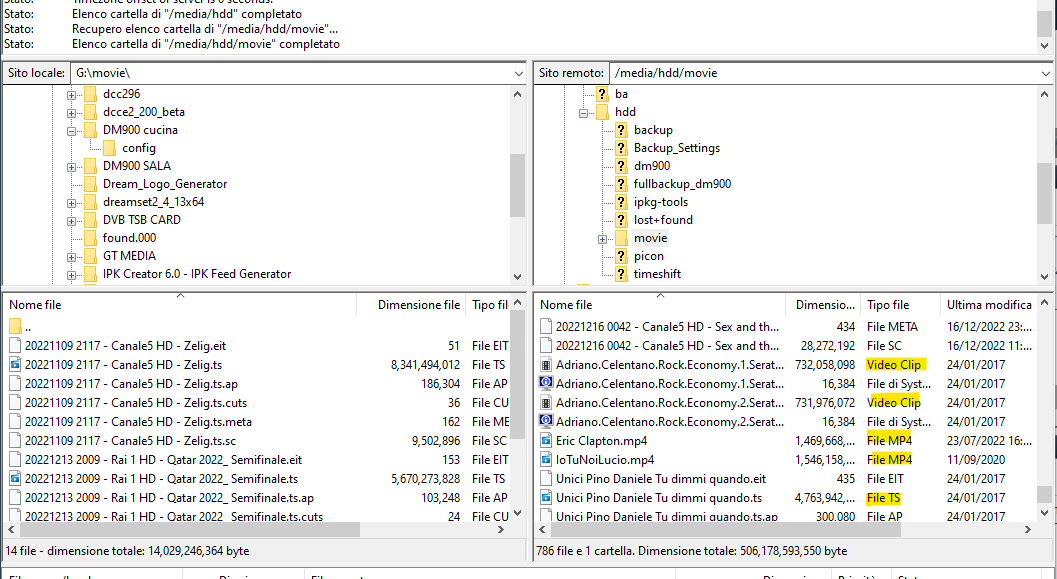Select the config folder icon
1057x579 pixels.
click(109, 148)
